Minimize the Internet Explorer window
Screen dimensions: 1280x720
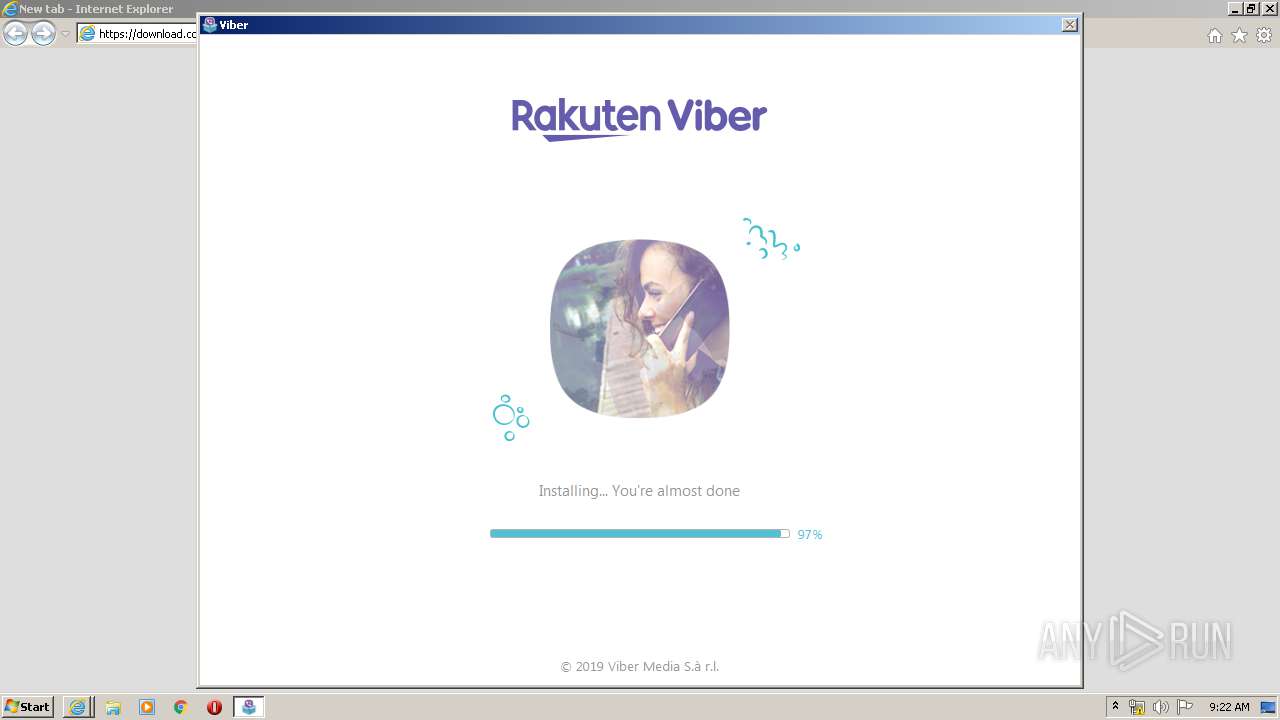tap(1235, 8)
